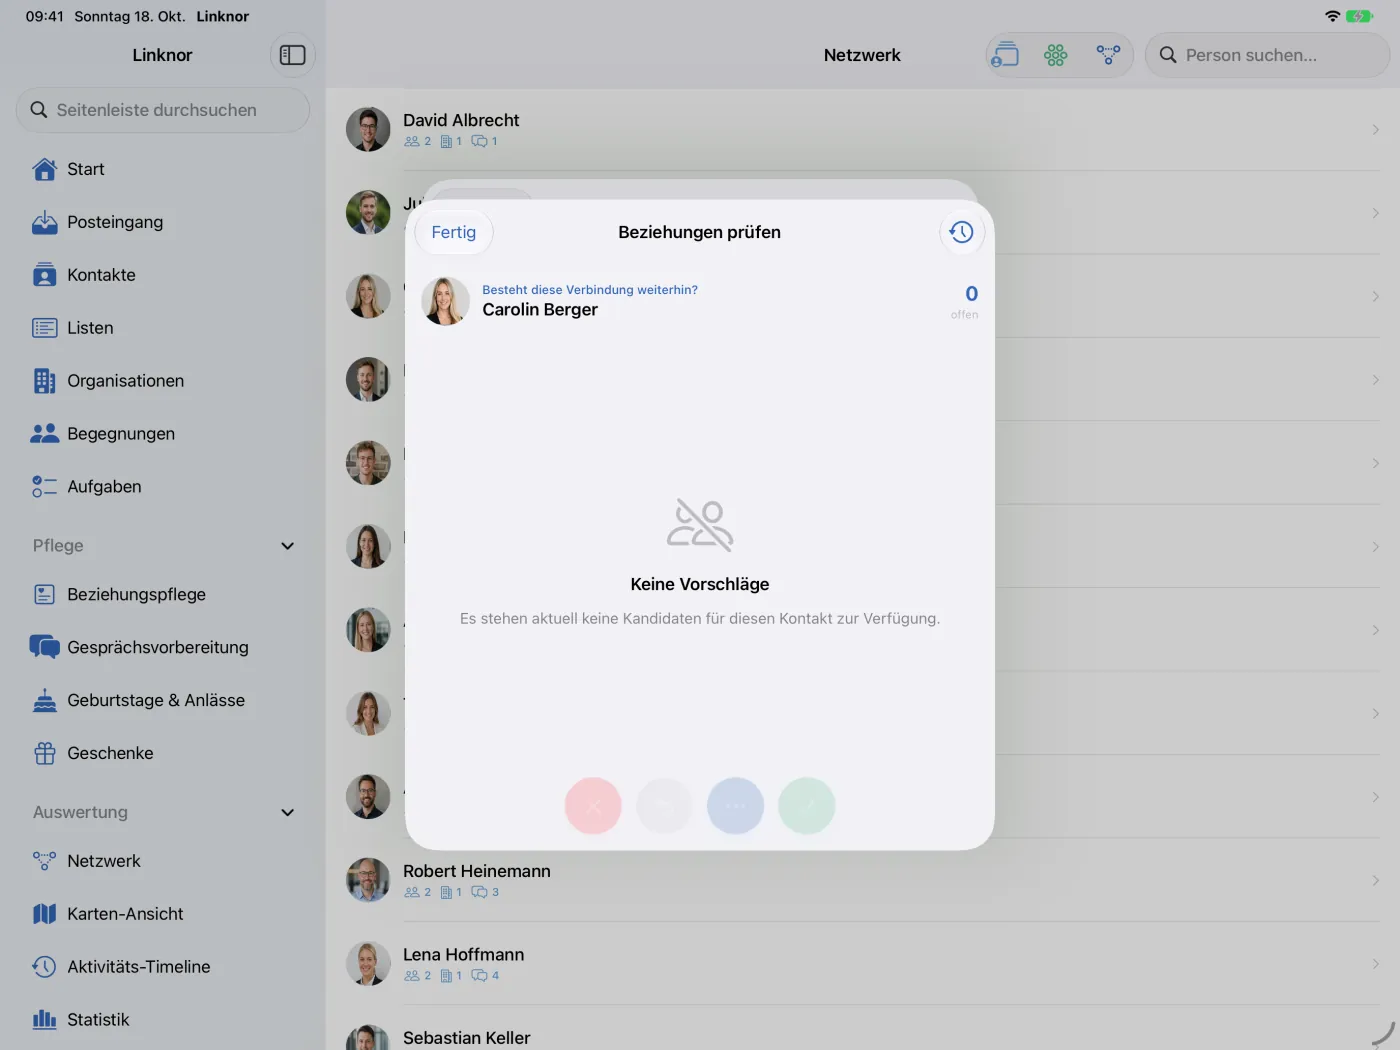Collapse the Auswertung section chevron
The image size is (1400, 1050).
(288, 812)
